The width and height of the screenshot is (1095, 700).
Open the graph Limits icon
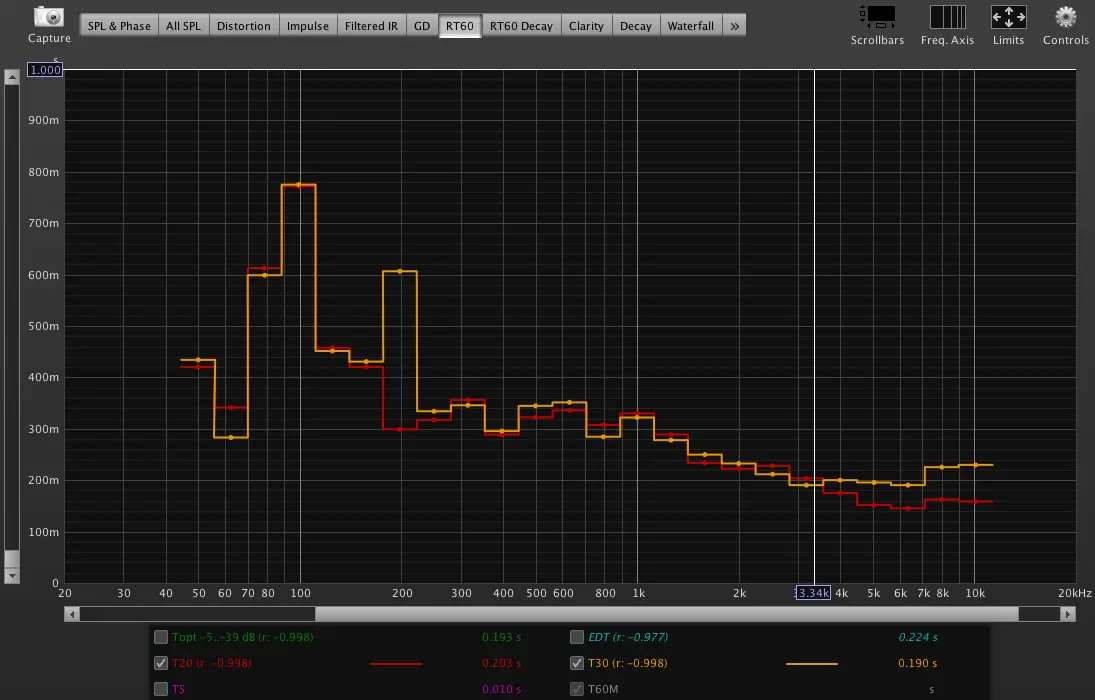1008,17
